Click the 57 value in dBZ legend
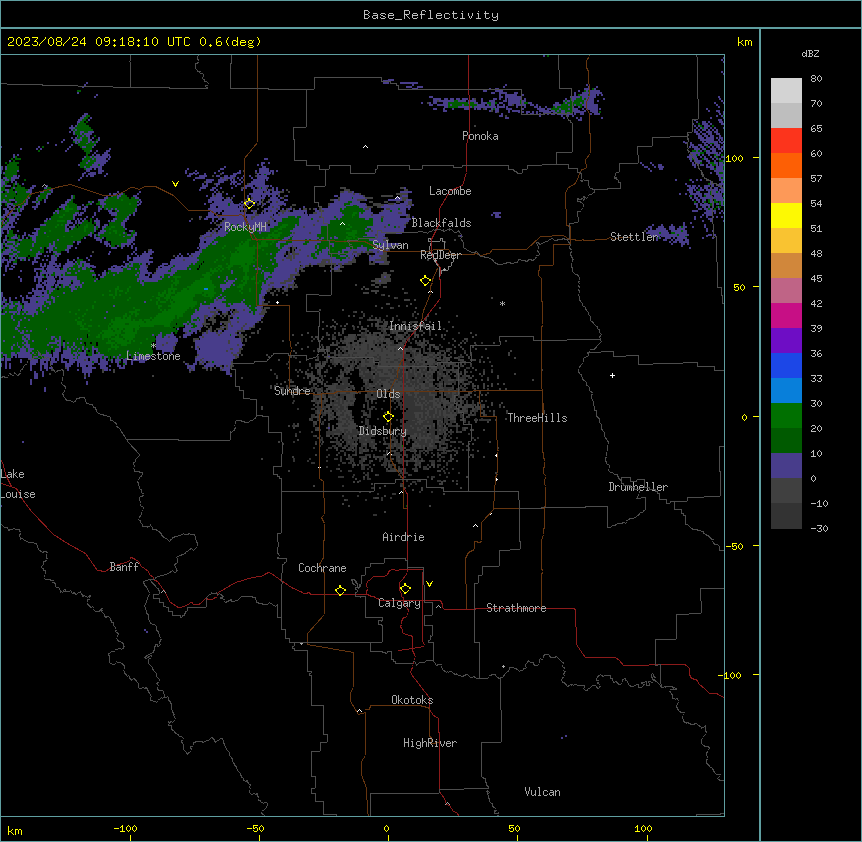This screenshot has width=862, height=842. [x=816, y=179]
